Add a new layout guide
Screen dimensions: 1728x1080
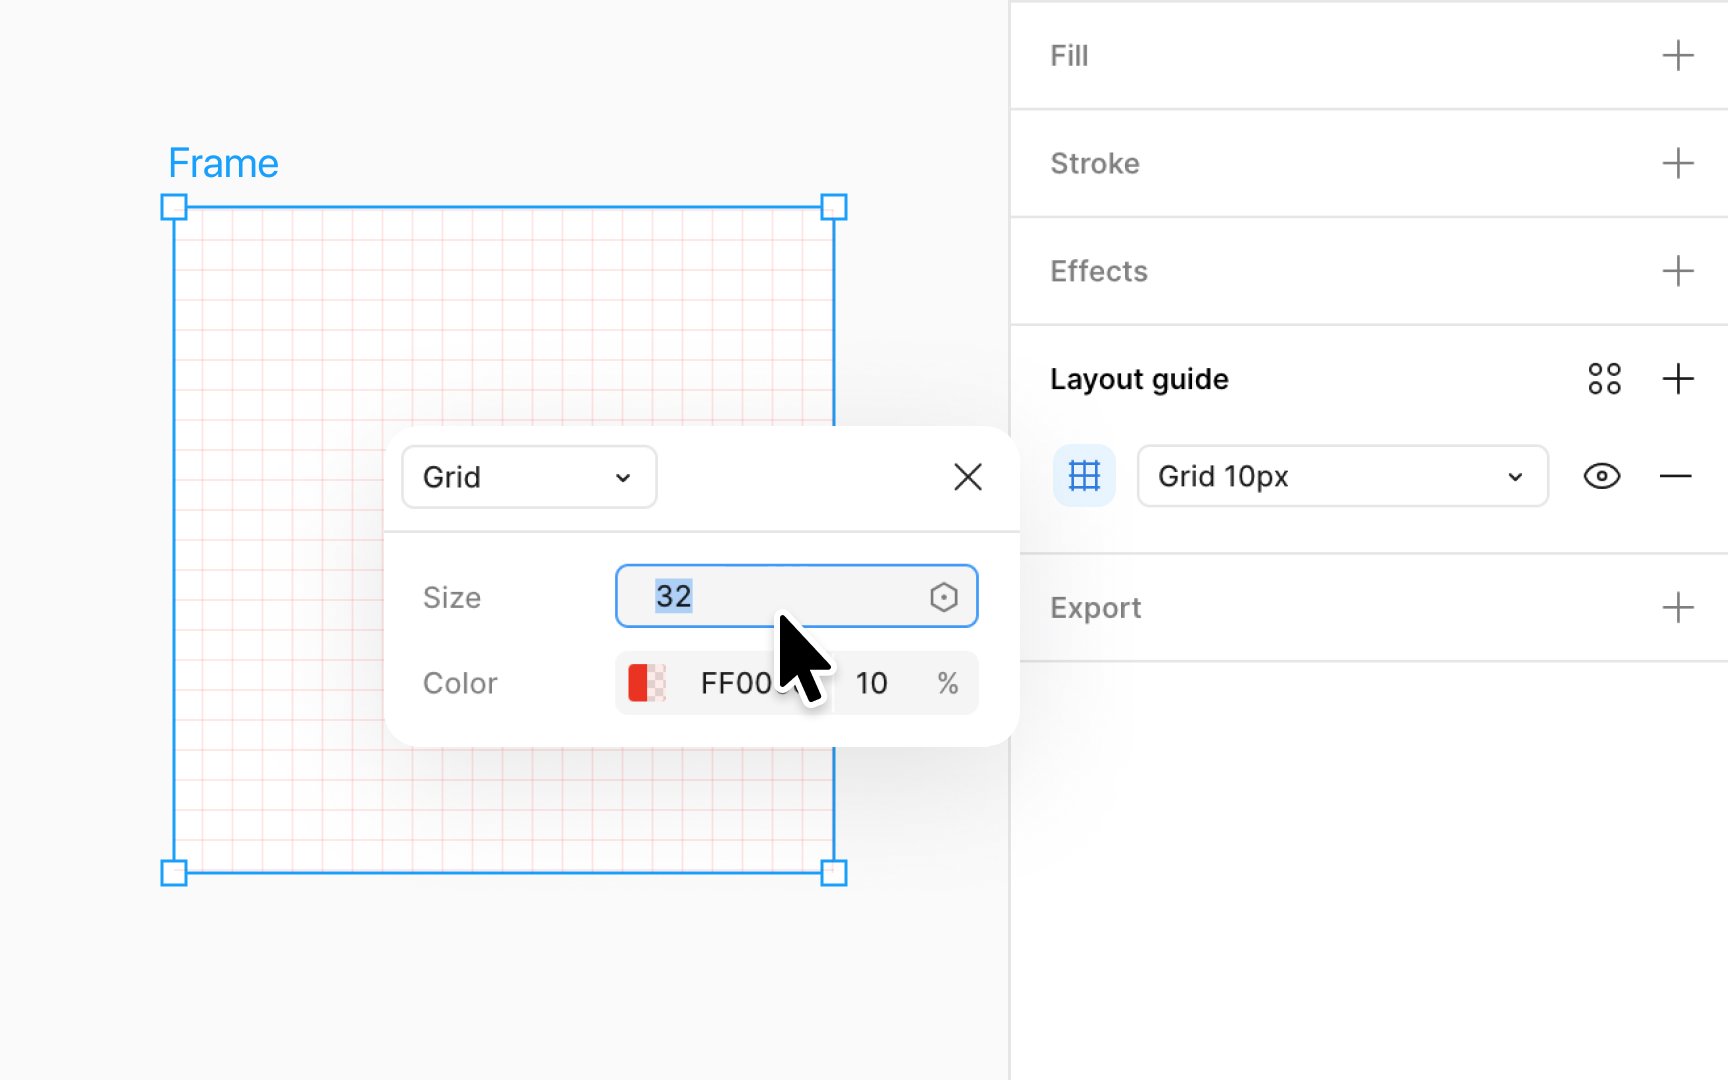click(1677, 379)
